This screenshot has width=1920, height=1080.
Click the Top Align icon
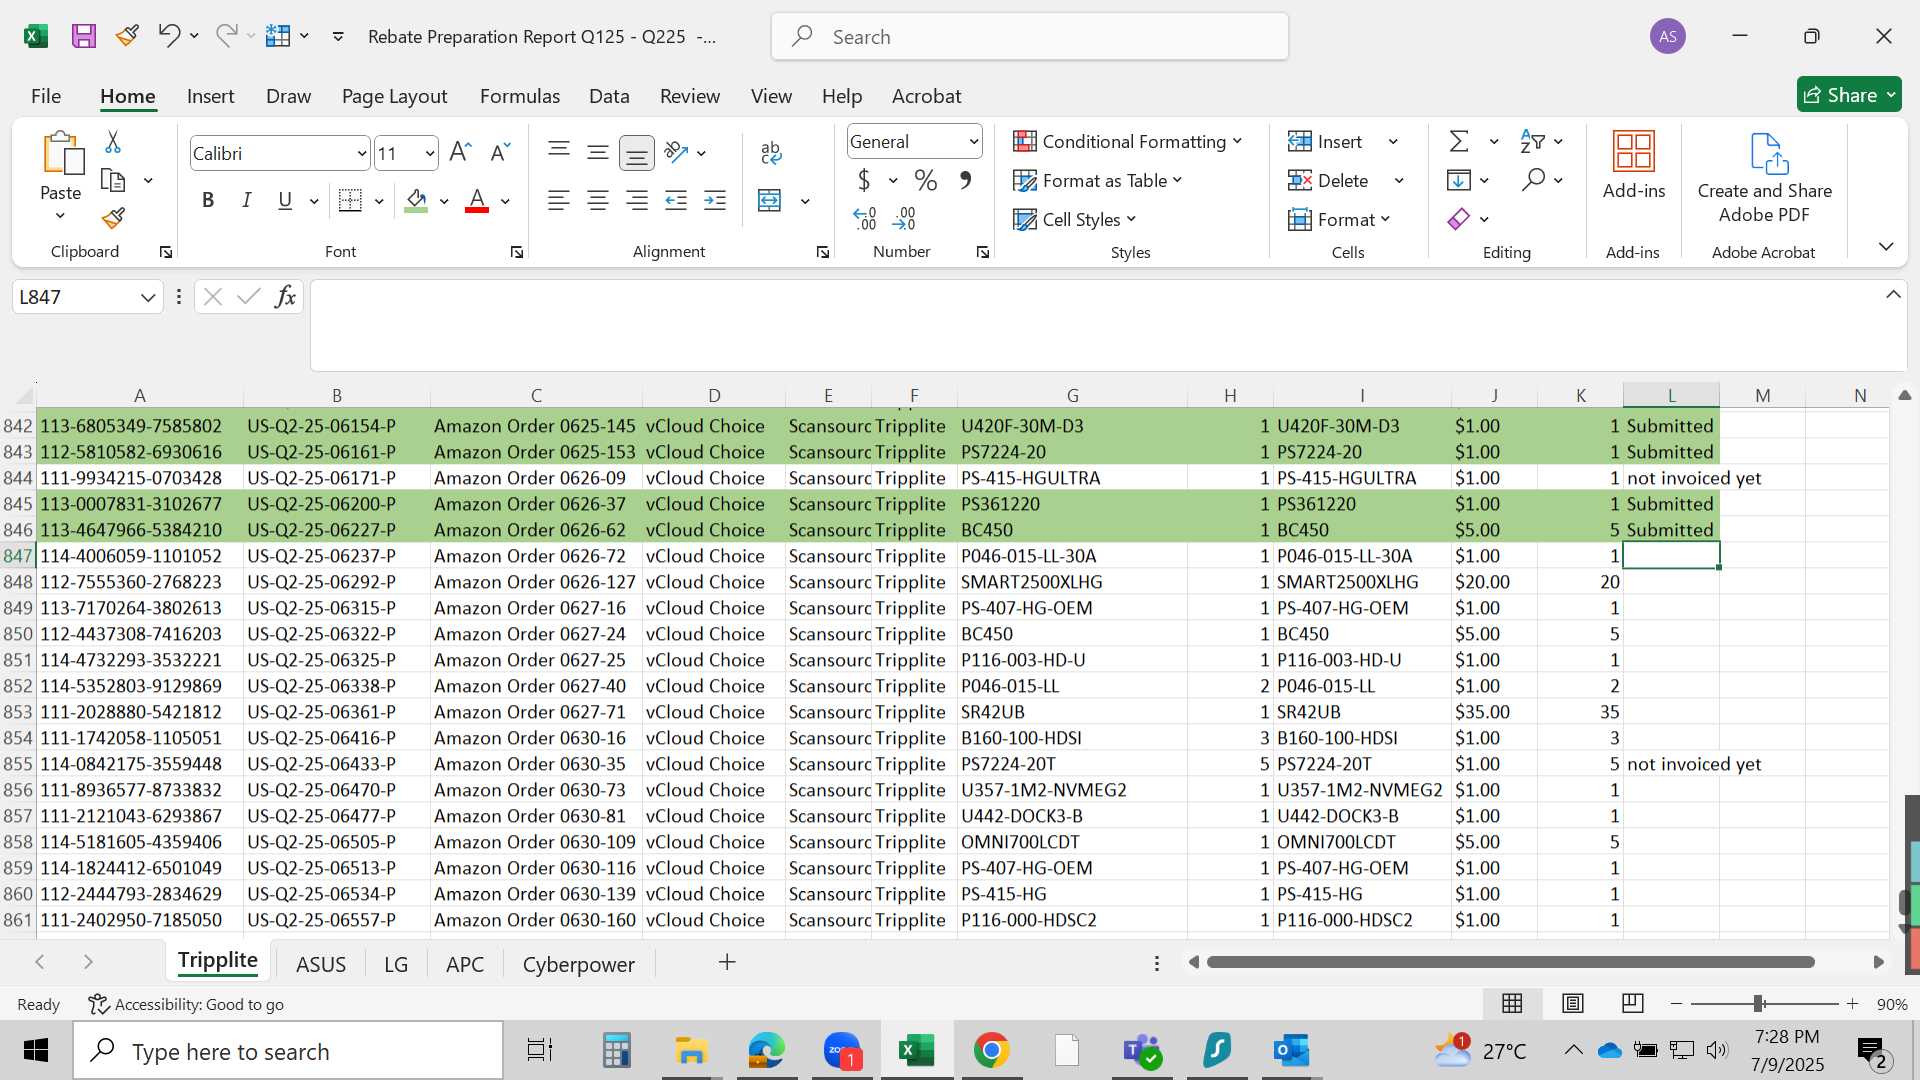pos(559,152)
